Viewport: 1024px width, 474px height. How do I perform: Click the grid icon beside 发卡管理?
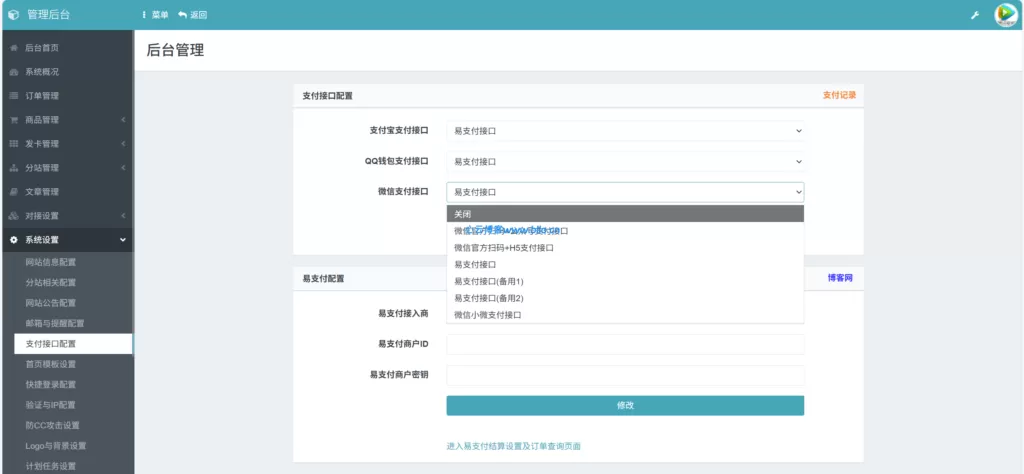pyautogui.click(x=14, y=144)
